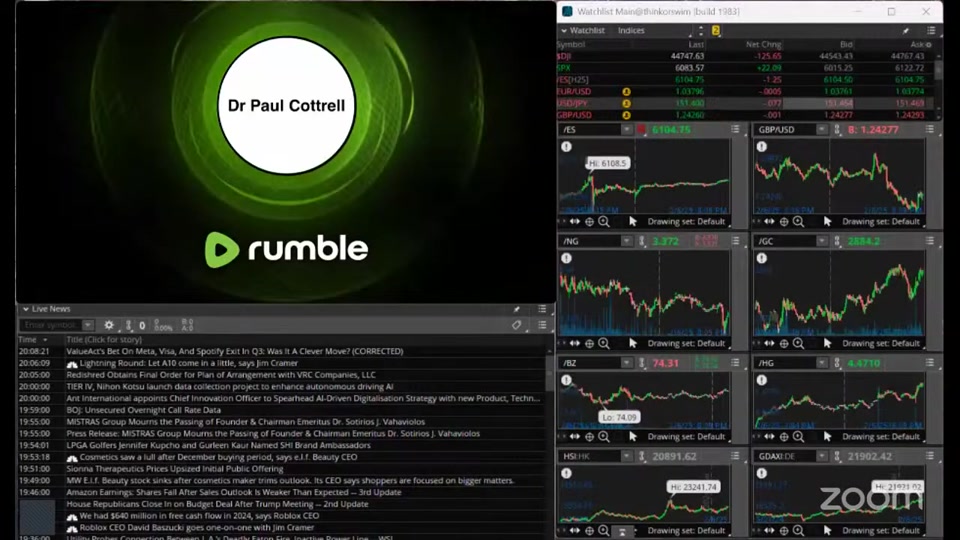Screen dimensions: 960x540
Task: Click the pan arrows icon in /HG chart
Action: (x=769, y=436)
